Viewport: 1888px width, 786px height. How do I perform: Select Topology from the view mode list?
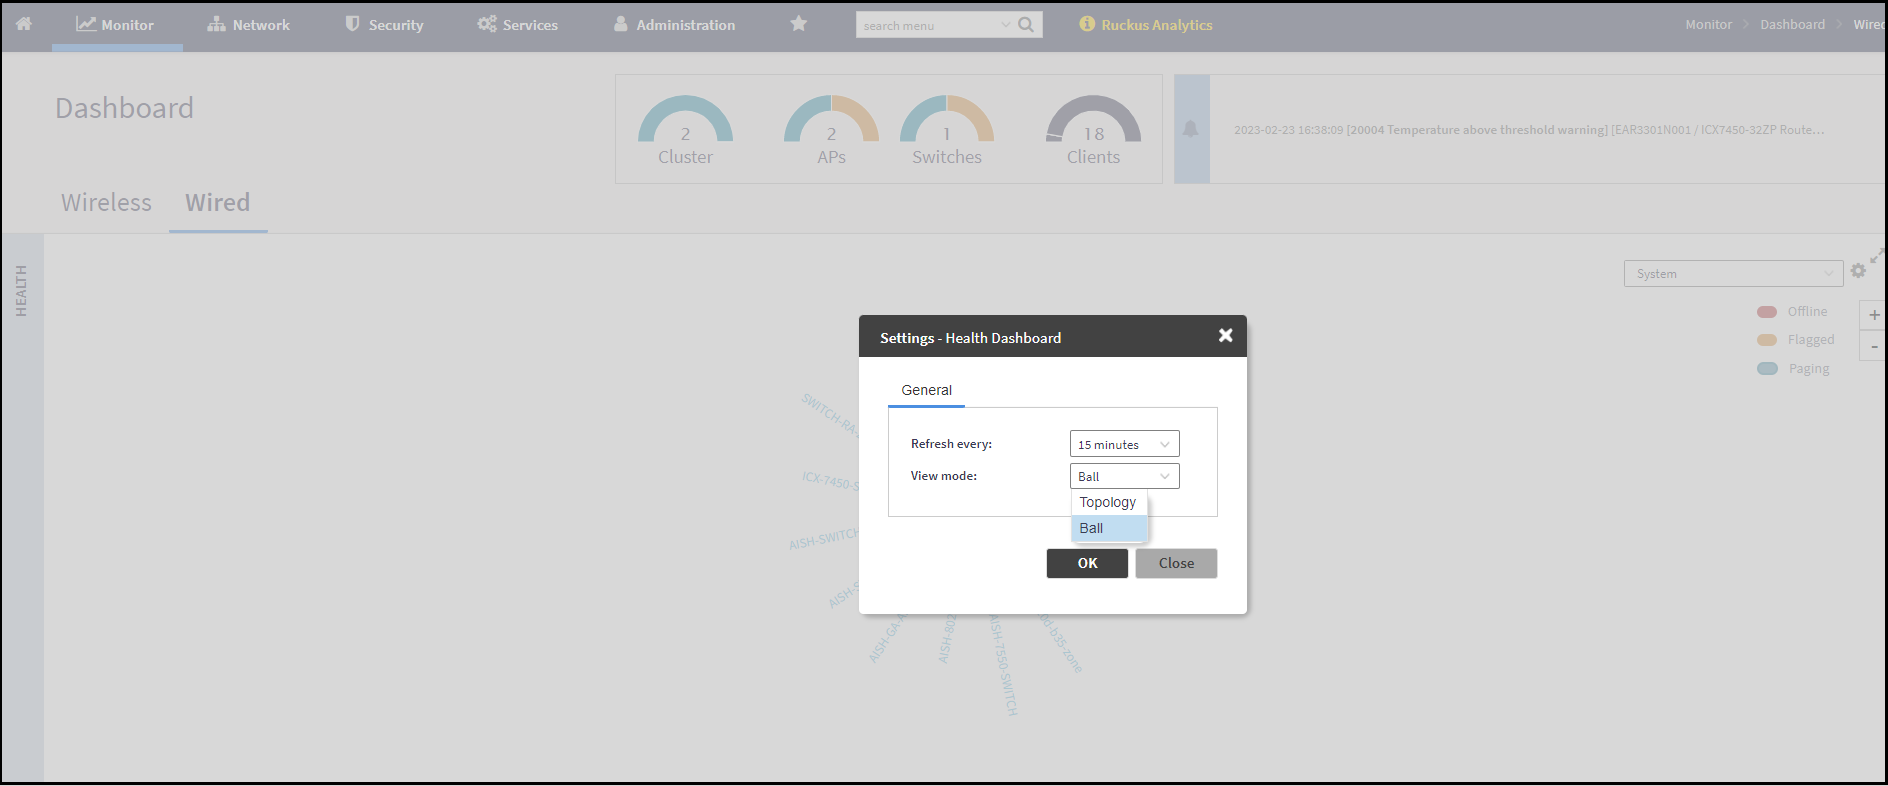click(1109, 502)
